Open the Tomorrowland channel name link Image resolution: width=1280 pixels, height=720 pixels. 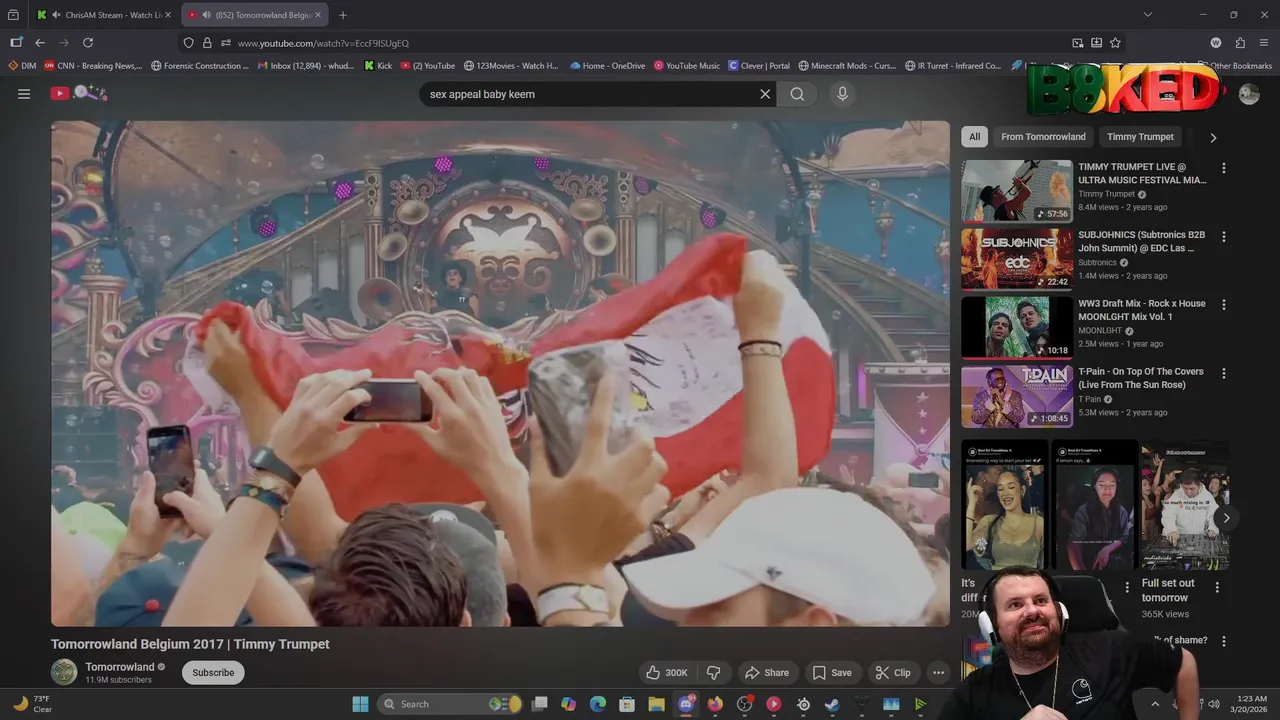tap(120, 667)
